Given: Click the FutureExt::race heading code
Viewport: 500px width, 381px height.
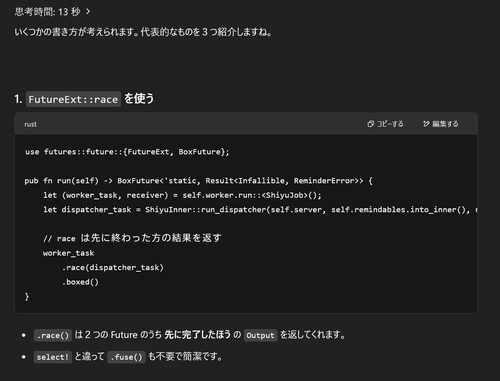Looking at the screenshot, I should click(73, 99).
